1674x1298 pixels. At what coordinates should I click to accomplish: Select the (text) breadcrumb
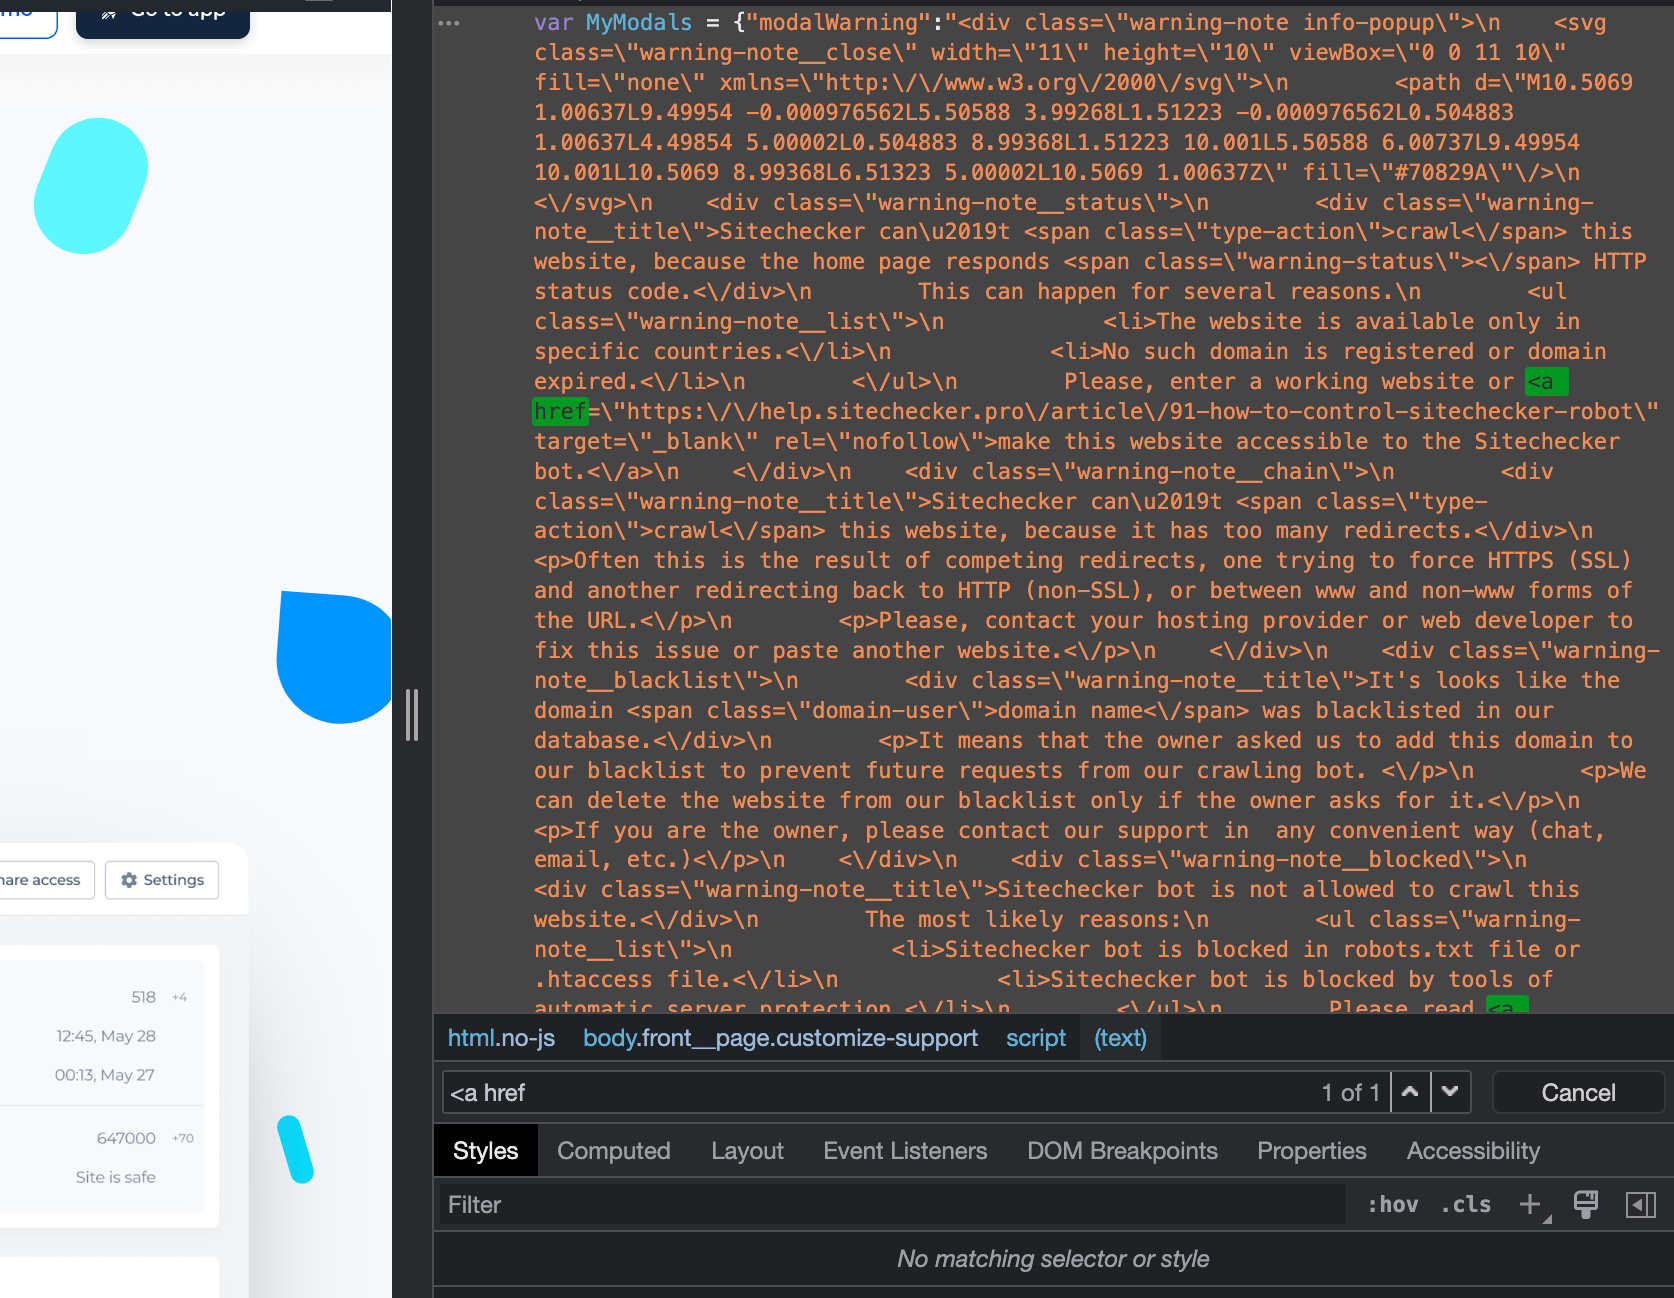point(1120,1038)
